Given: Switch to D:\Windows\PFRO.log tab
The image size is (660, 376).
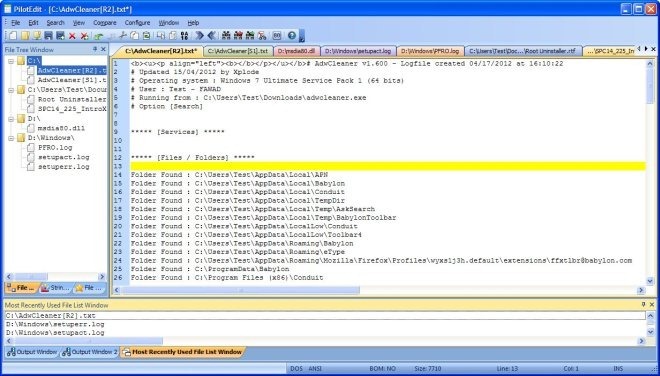Looking at the screenshot, I should click(430, 51).
